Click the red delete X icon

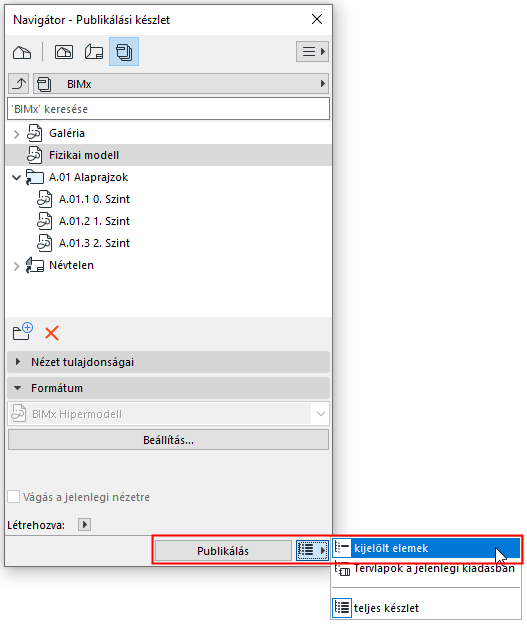52,333
